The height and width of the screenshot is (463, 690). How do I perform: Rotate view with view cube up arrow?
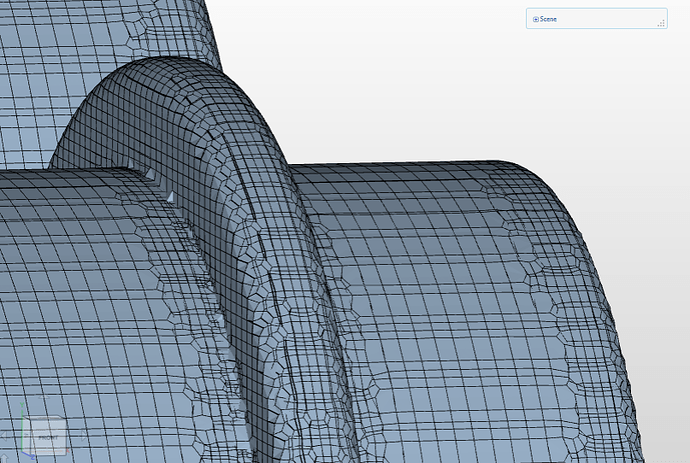(44, 397)
